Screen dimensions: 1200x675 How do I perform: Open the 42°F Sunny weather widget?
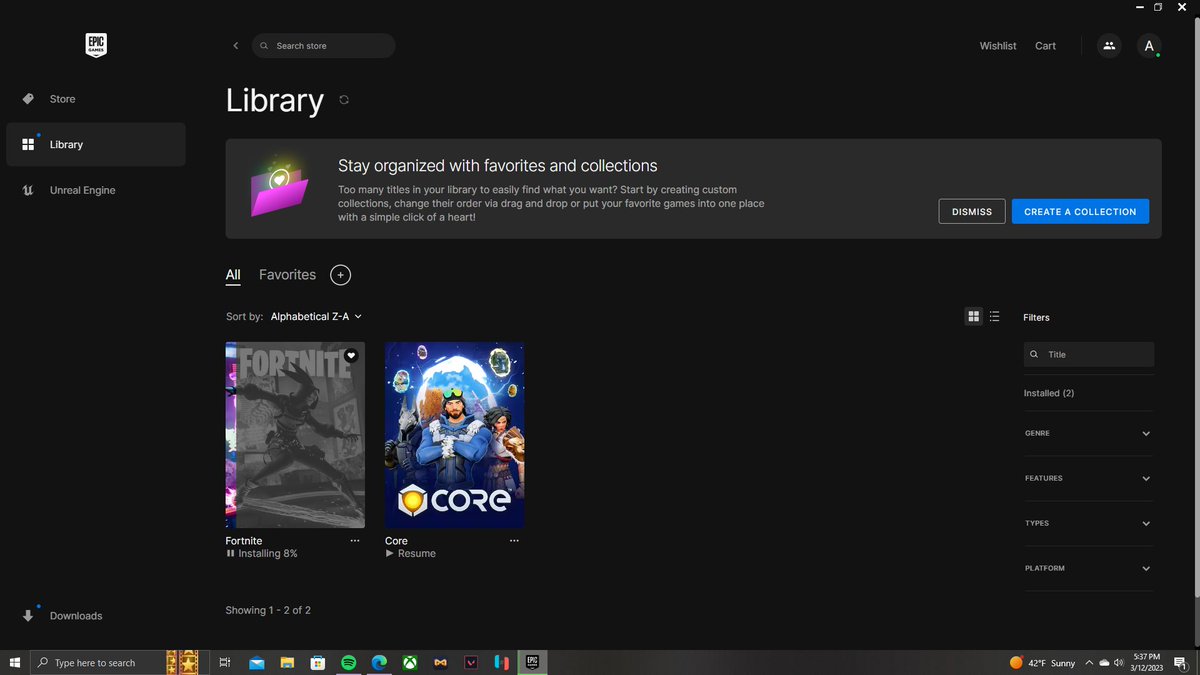click(x=1043, y=663)
